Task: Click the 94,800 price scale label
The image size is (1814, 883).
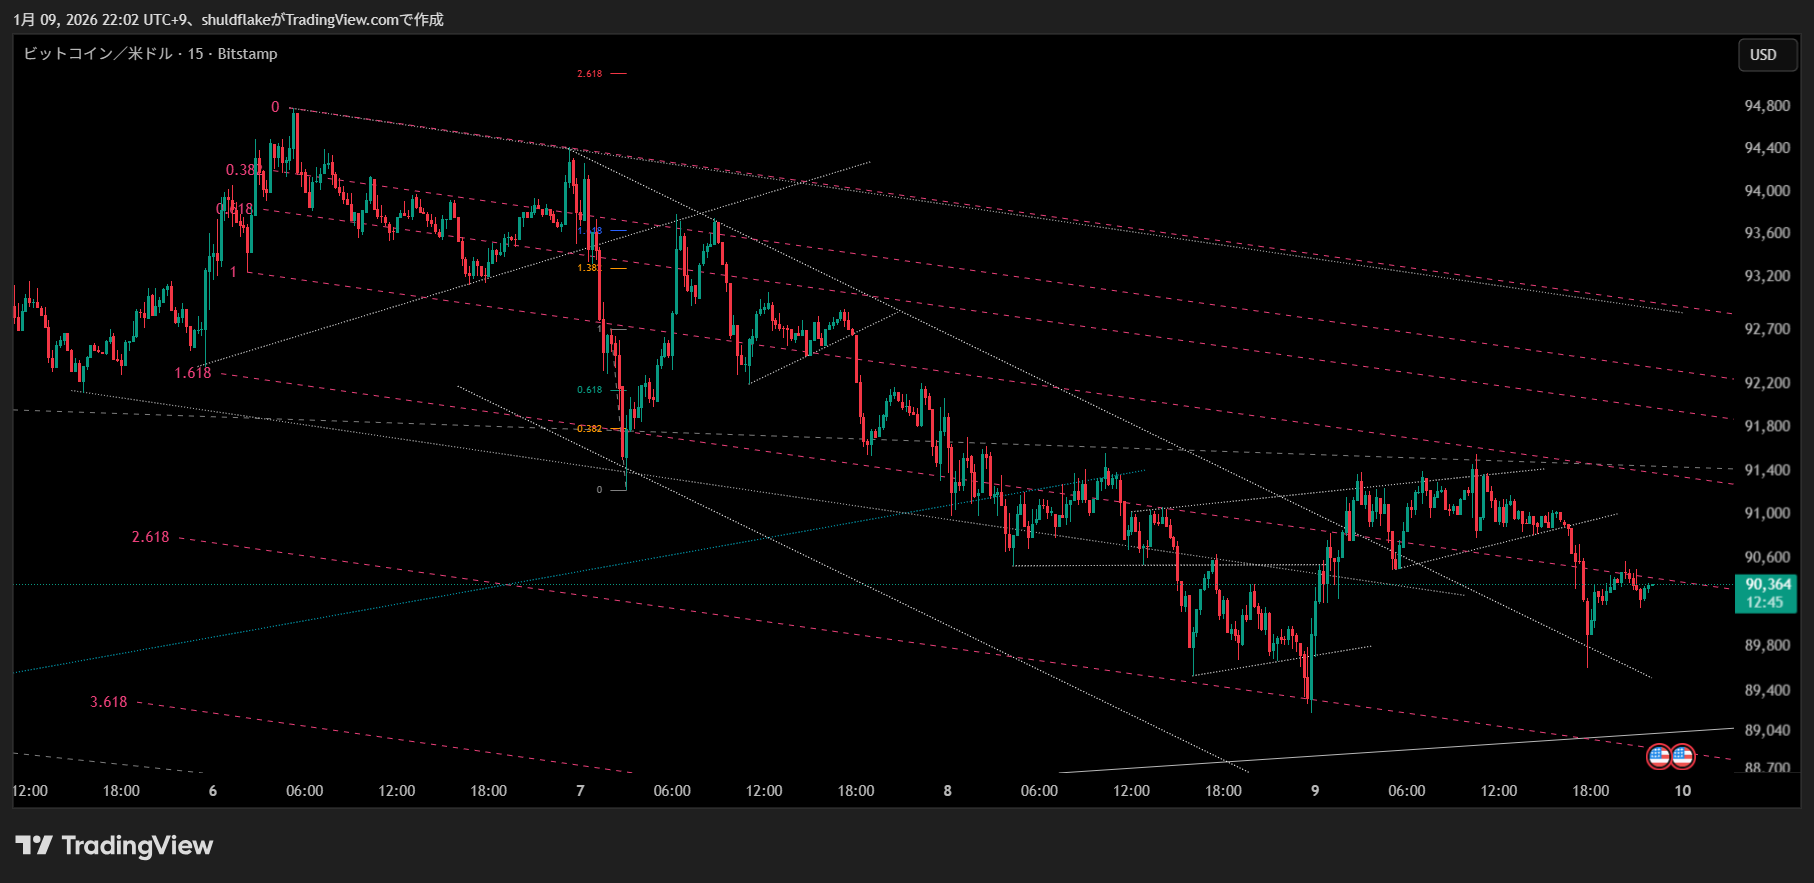Action: coord(1767,106)
